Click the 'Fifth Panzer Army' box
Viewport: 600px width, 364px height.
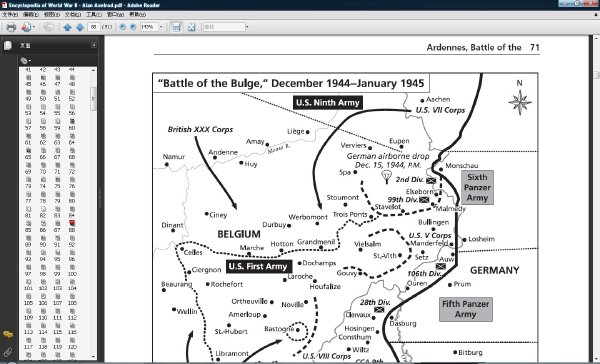tap(466, 309)
